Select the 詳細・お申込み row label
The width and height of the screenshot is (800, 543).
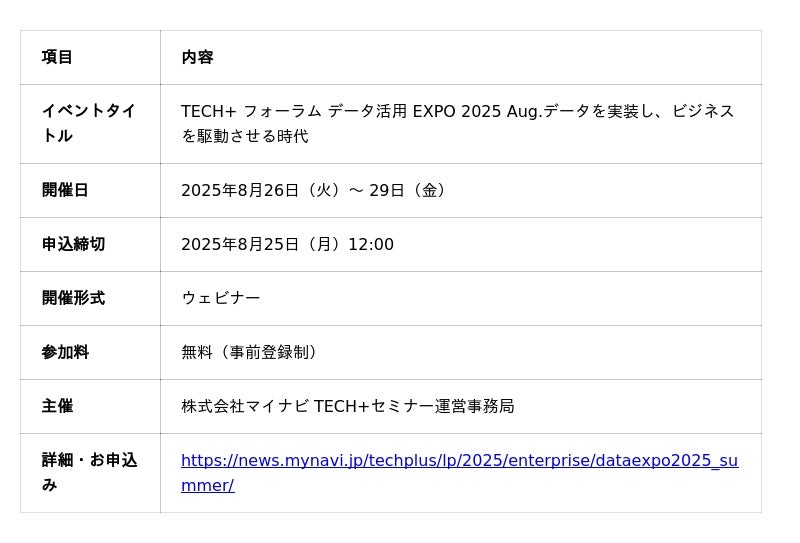(89, 473)
